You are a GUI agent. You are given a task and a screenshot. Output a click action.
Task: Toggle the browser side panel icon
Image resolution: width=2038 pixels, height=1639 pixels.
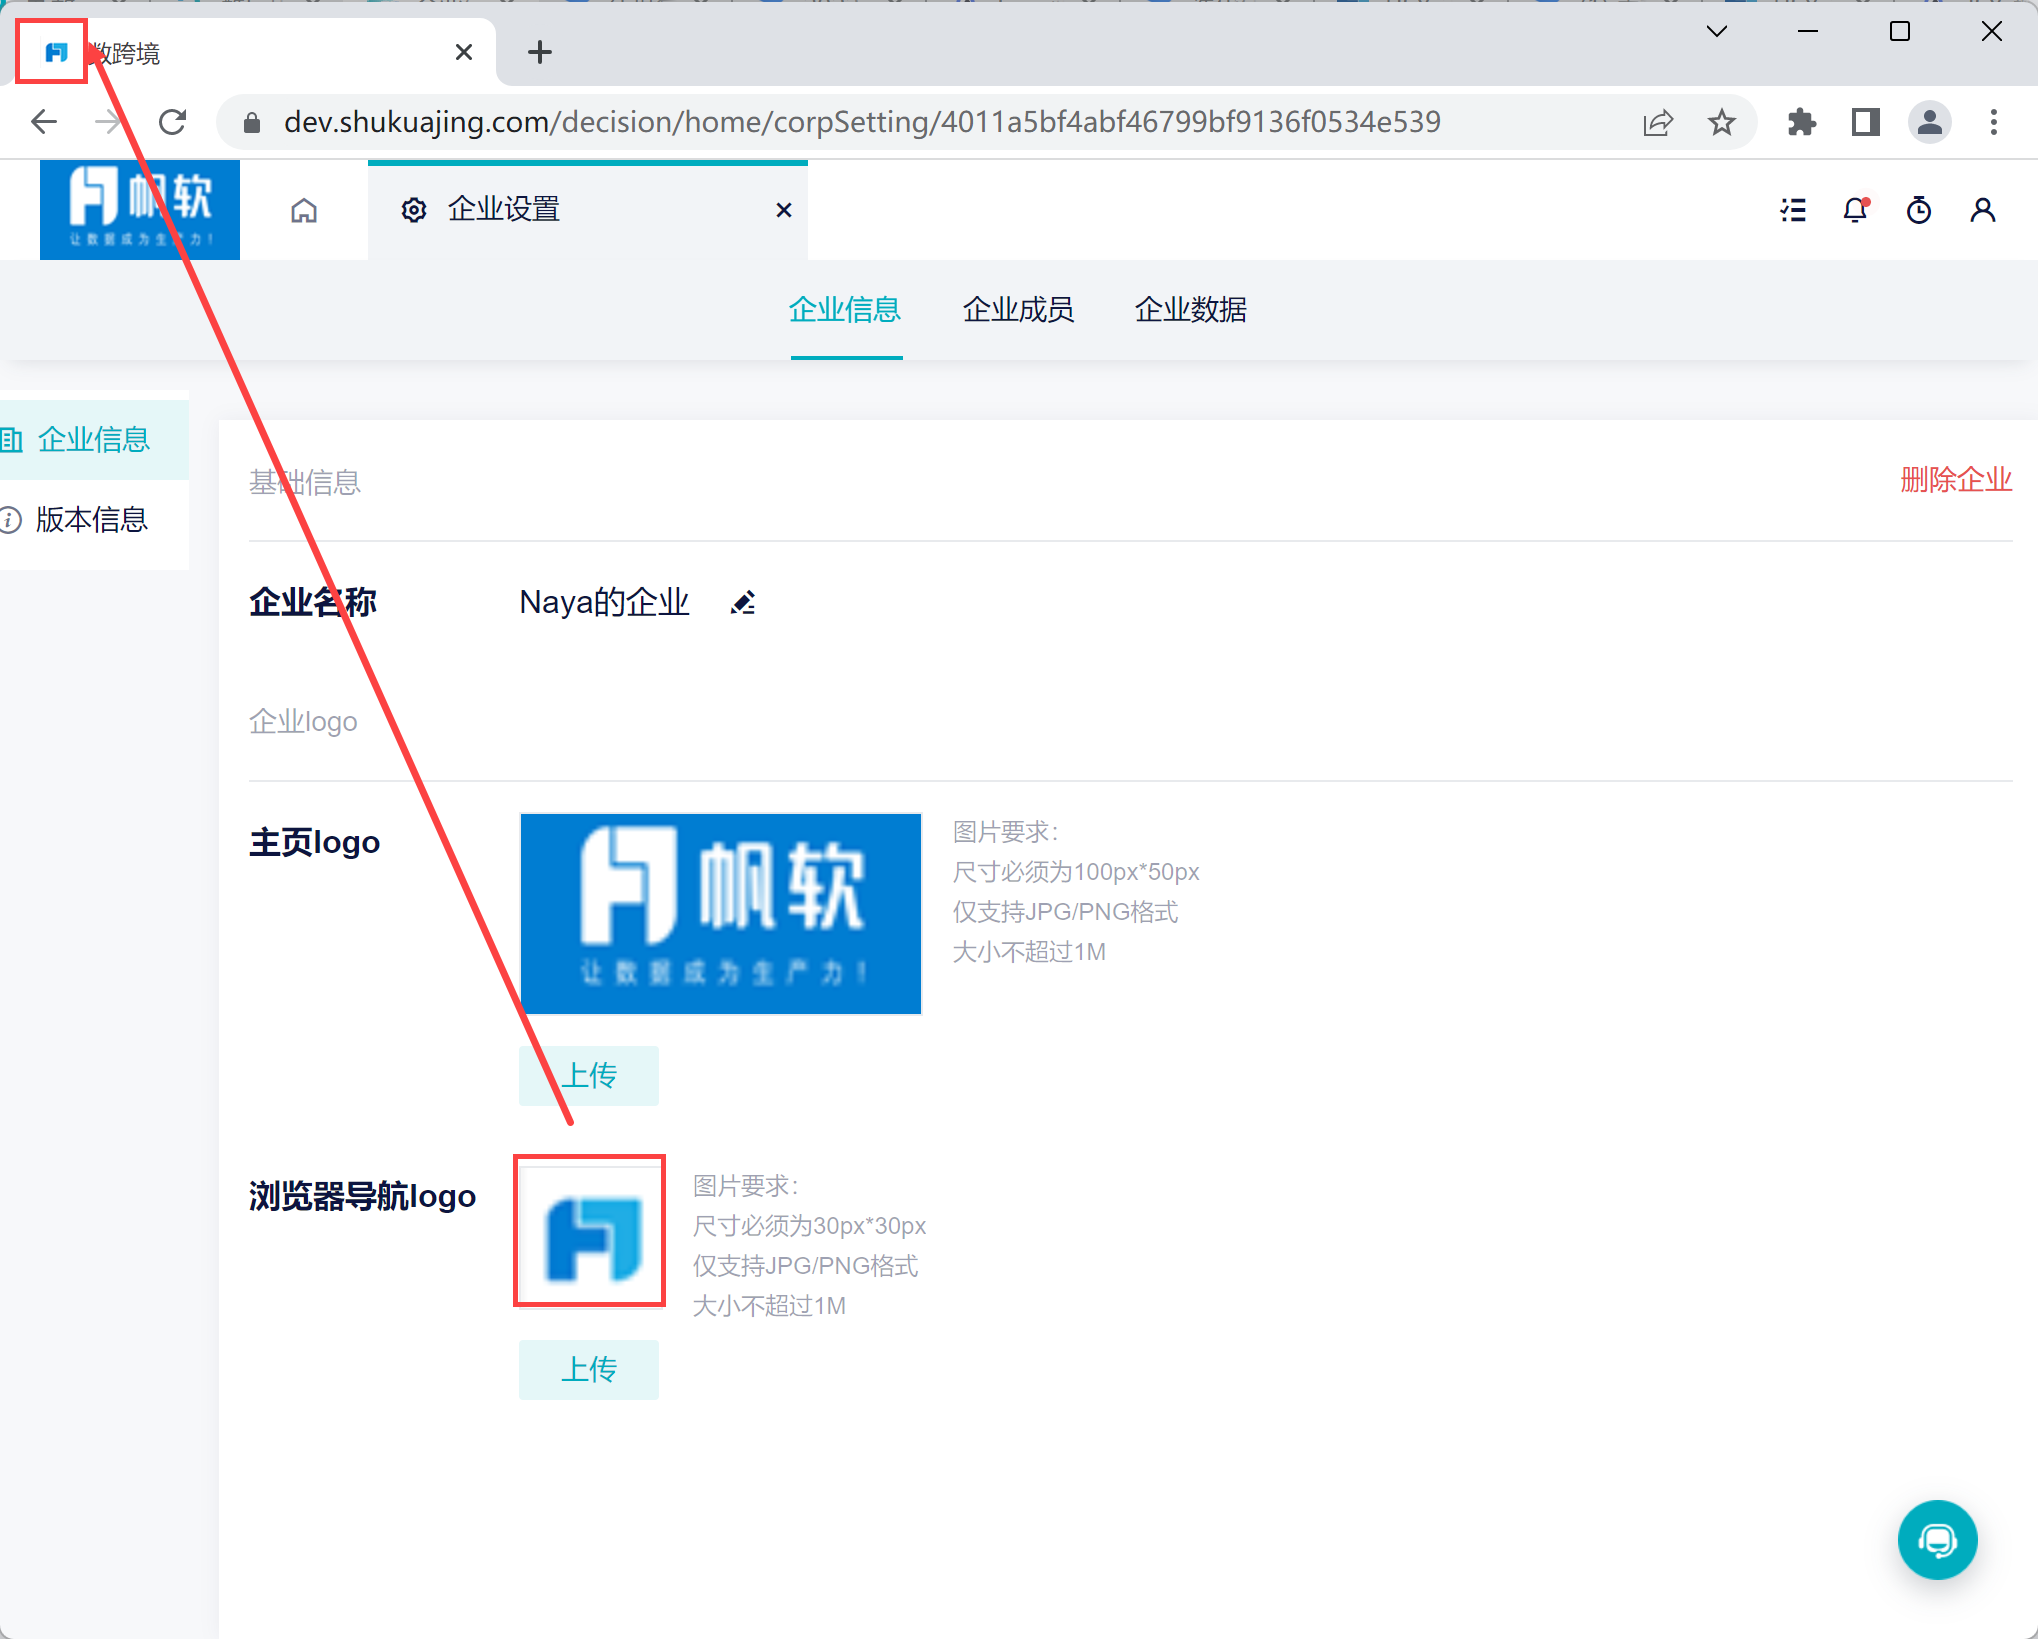coord(1865,122)
